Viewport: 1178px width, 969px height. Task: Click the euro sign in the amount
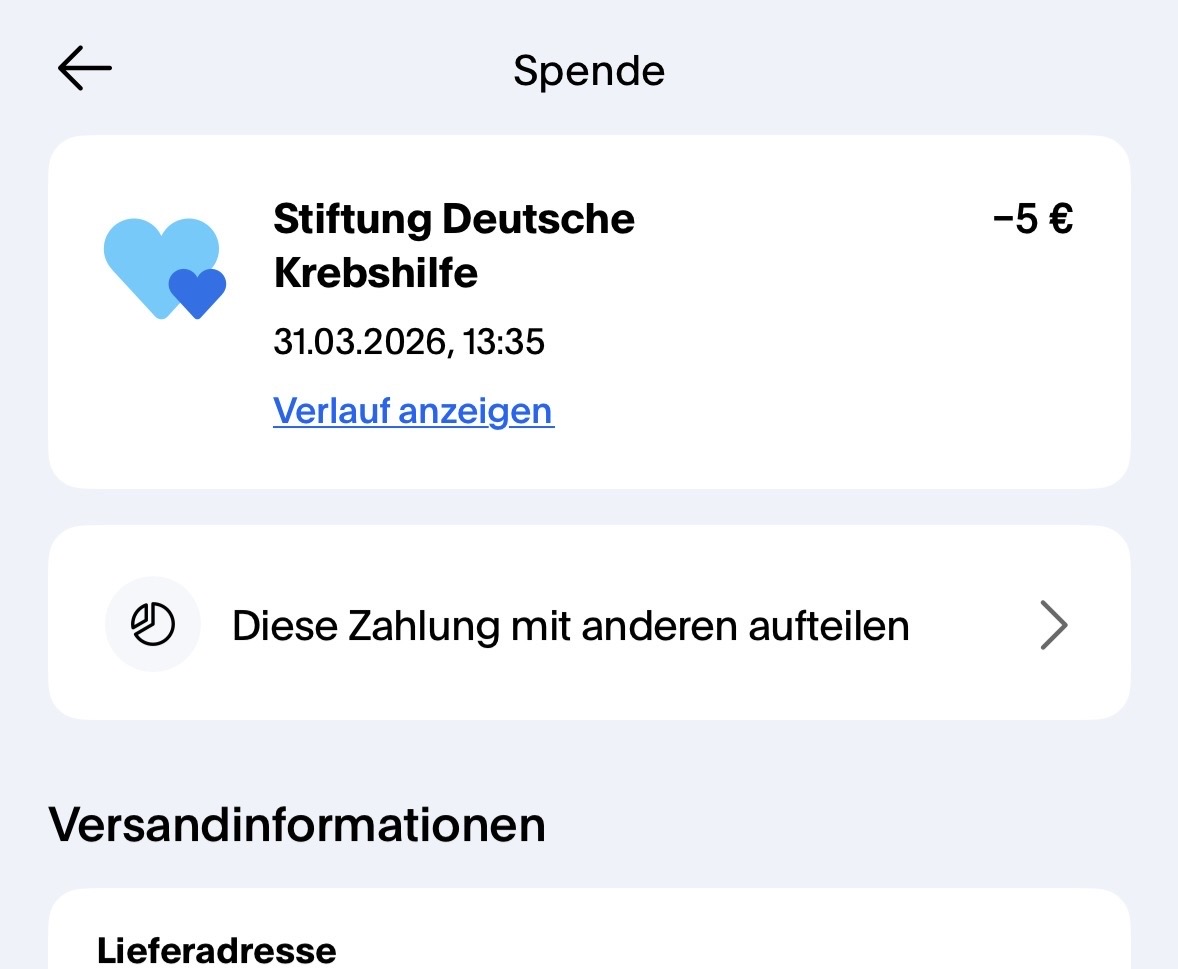(x=1060, y=219)
